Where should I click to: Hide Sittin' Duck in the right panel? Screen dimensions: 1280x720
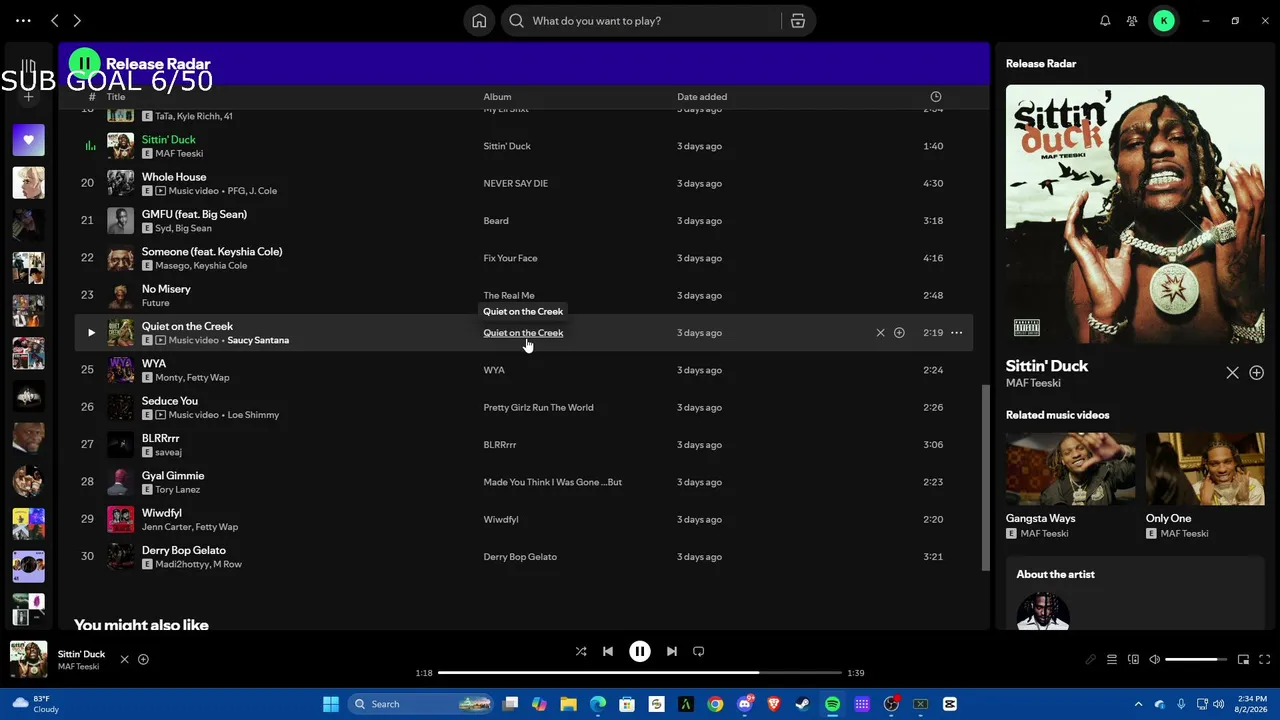pos(1233,373)
